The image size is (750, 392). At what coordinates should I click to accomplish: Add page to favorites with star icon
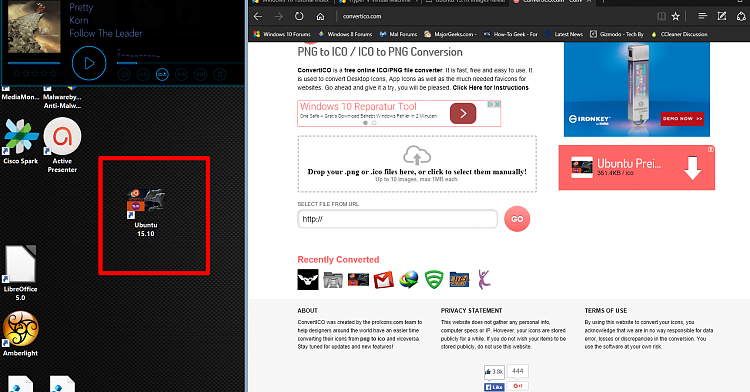675,16
